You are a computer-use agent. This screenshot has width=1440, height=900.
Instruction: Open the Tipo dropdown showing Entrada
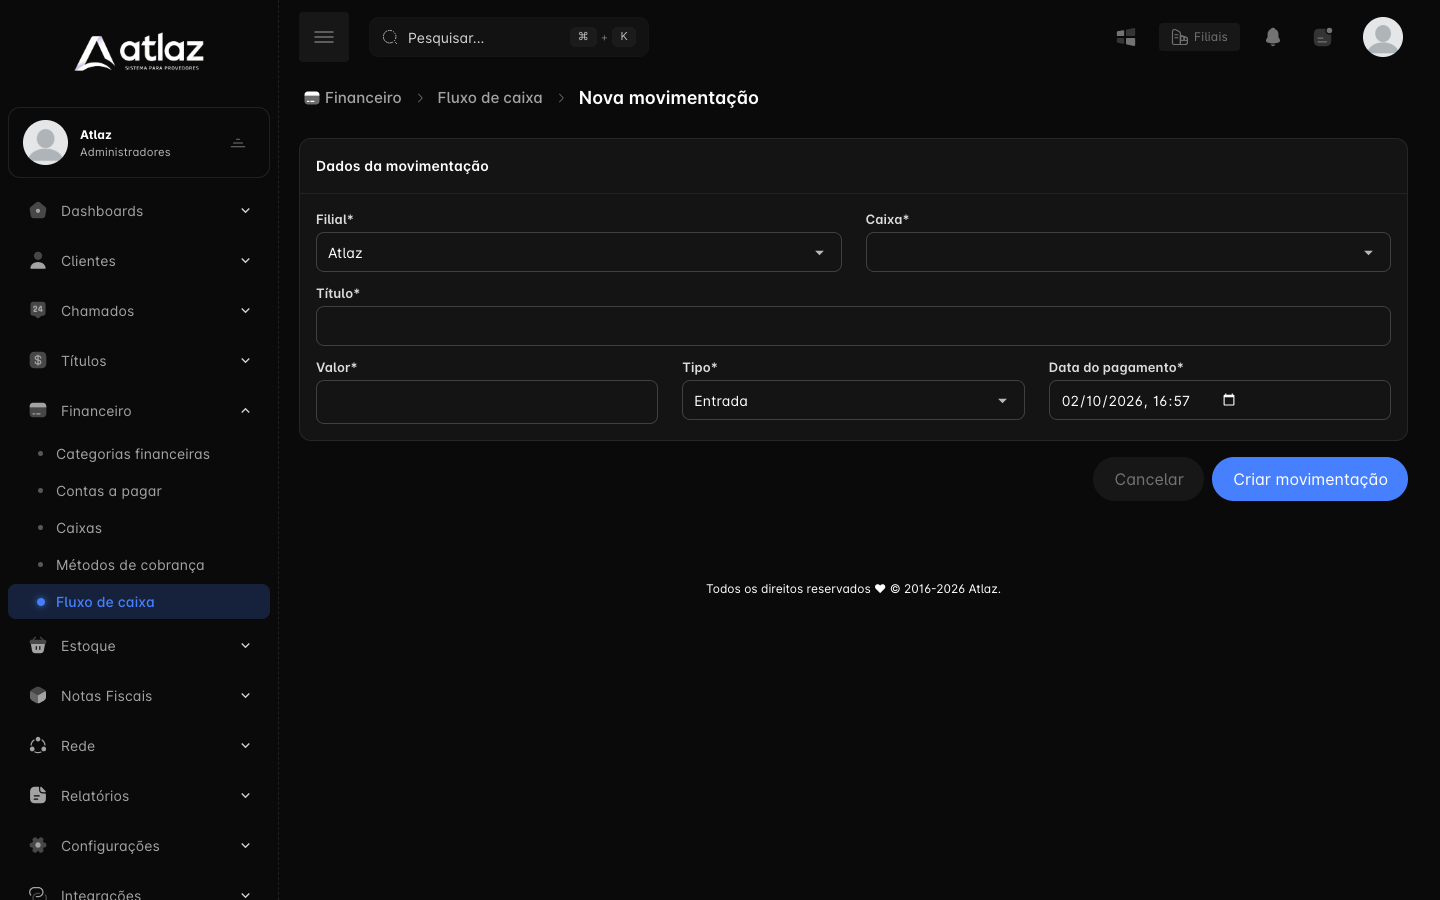(853, 400)
